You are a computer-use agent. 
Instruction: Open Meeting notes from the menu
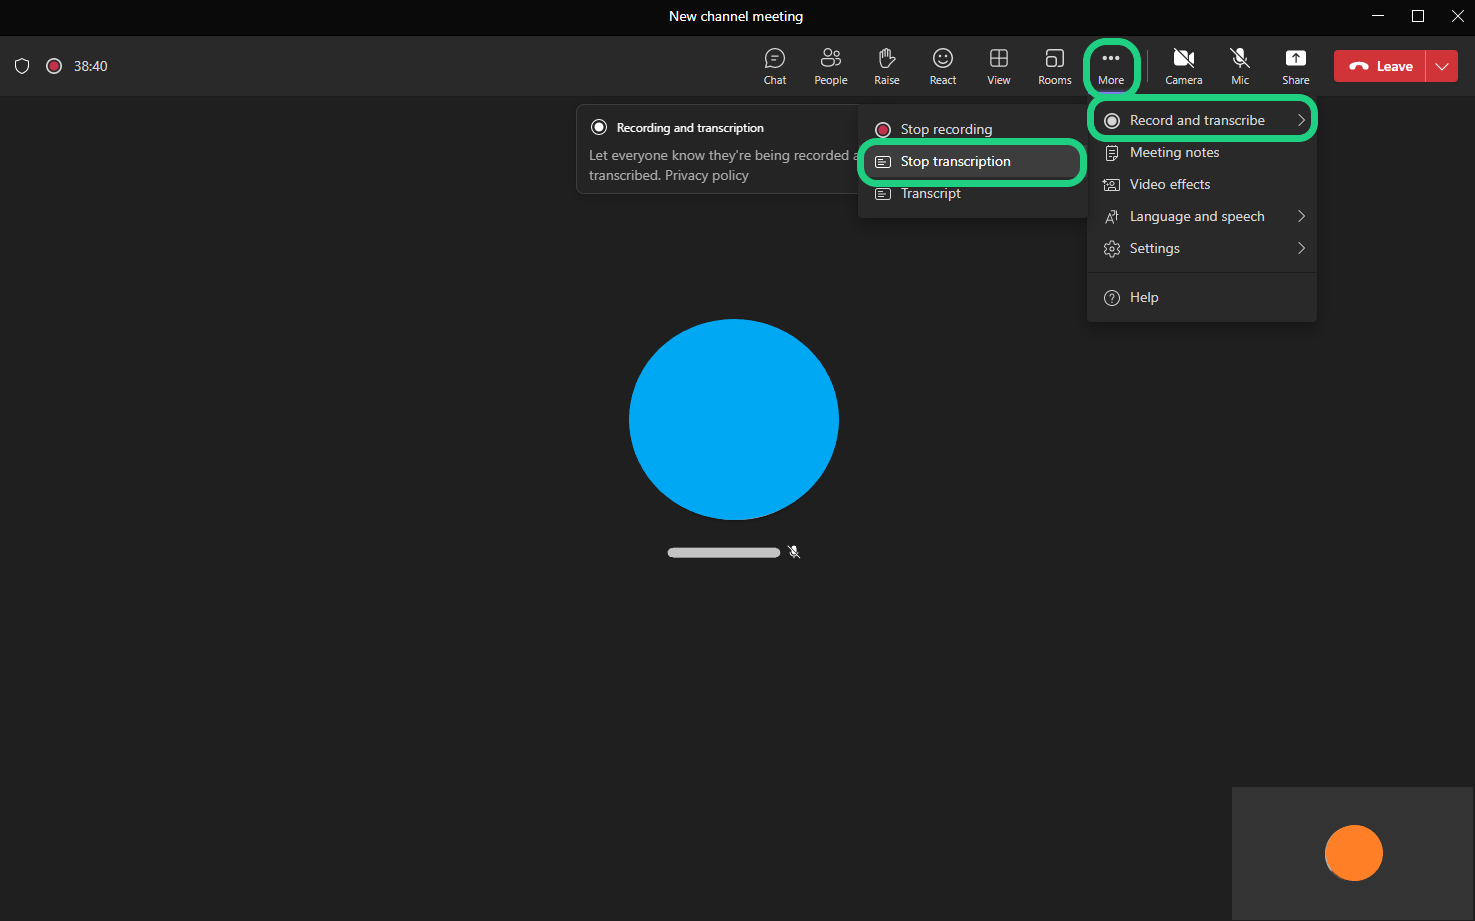tap(1174, 153)
